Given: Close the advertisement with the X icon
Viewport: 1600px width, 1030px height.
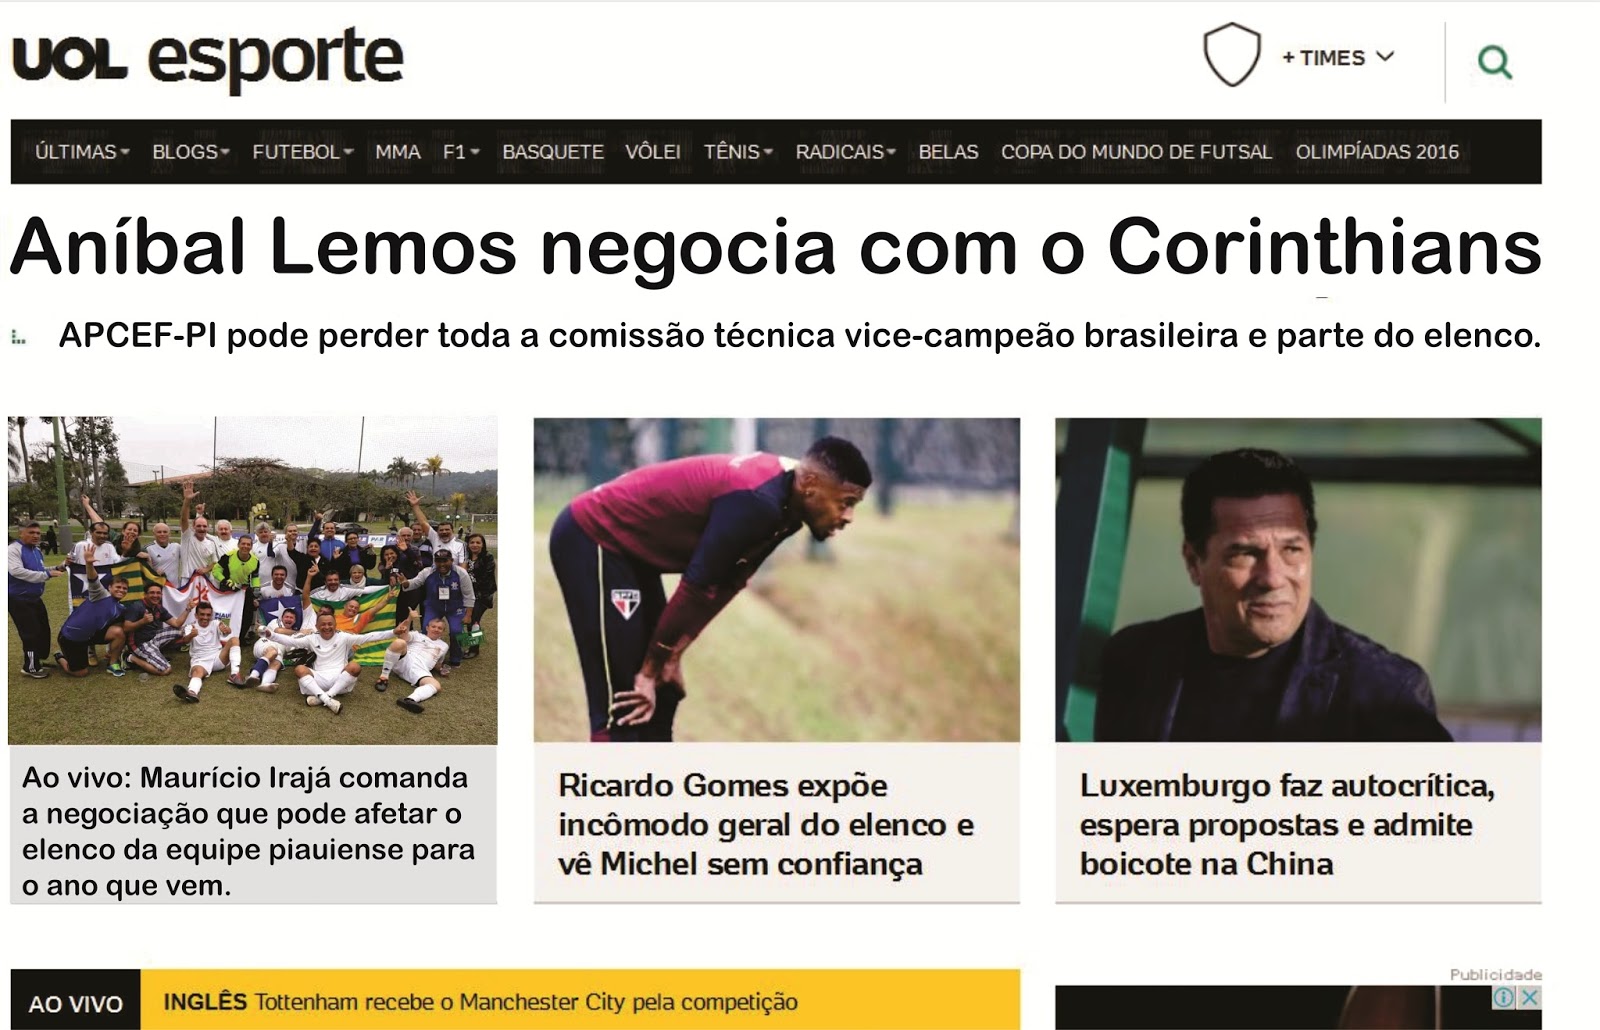Looking at the screenshot, I should coord(1529,997).
